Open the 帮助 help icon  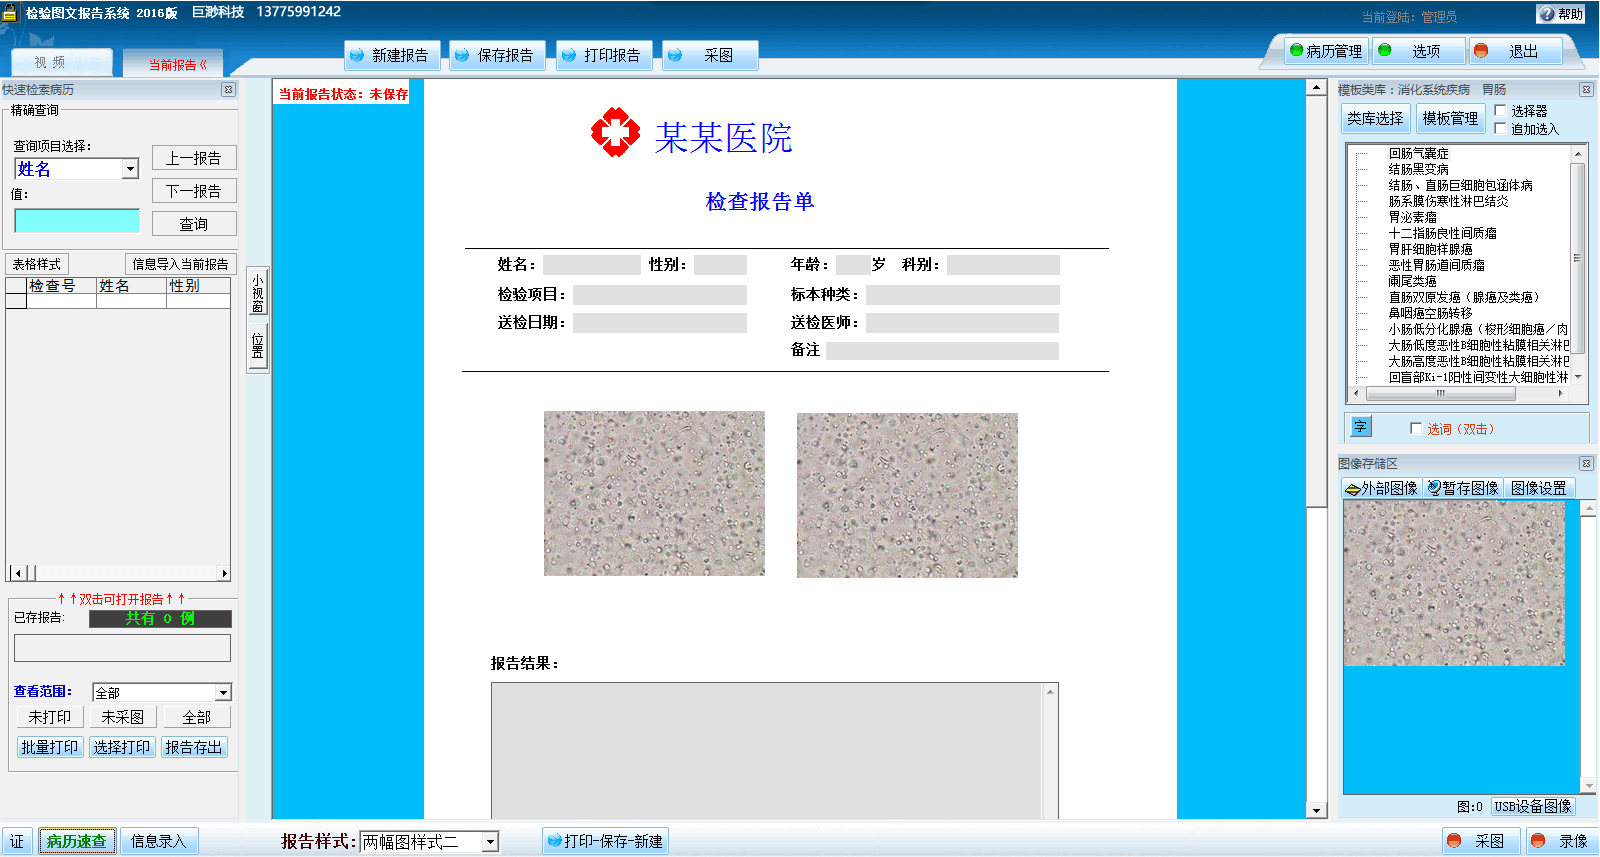click(1561, 14)
